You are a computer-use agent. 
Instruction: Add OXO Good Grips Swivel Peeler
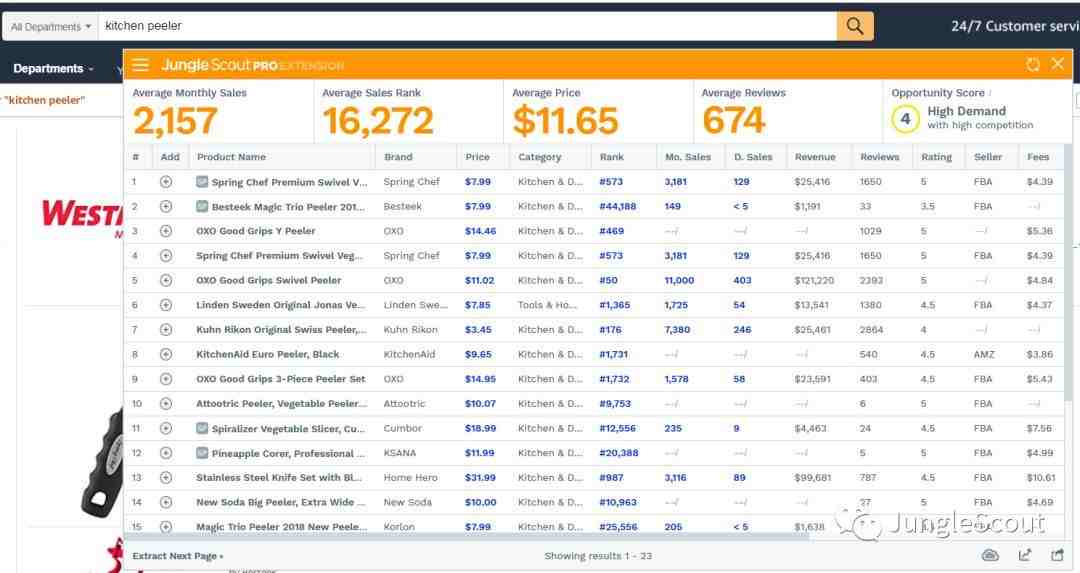pos(166,280)
